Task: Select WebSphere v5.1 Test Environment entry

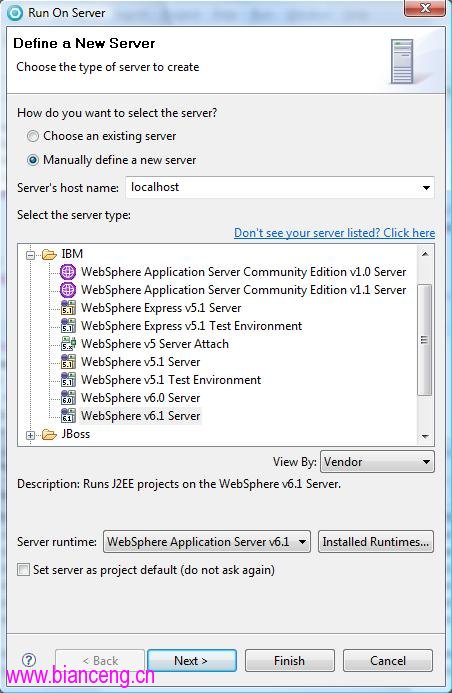Action: (x=171, y=380)
